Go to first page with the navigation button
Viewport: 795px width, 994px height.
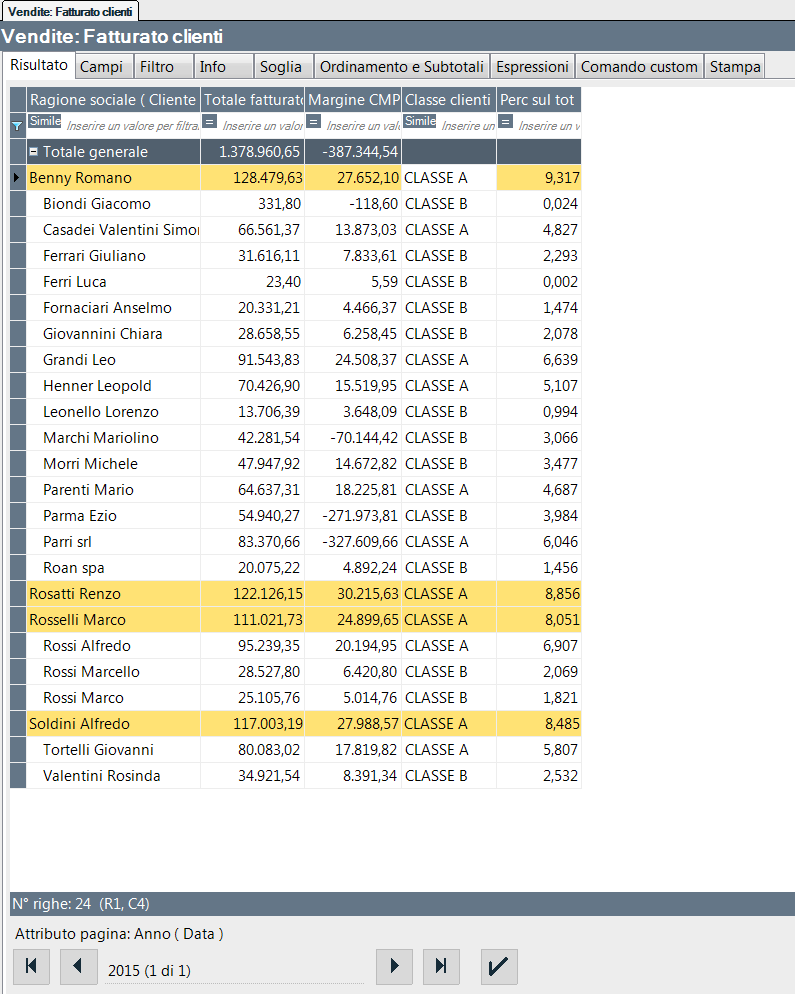coord(31,966)
